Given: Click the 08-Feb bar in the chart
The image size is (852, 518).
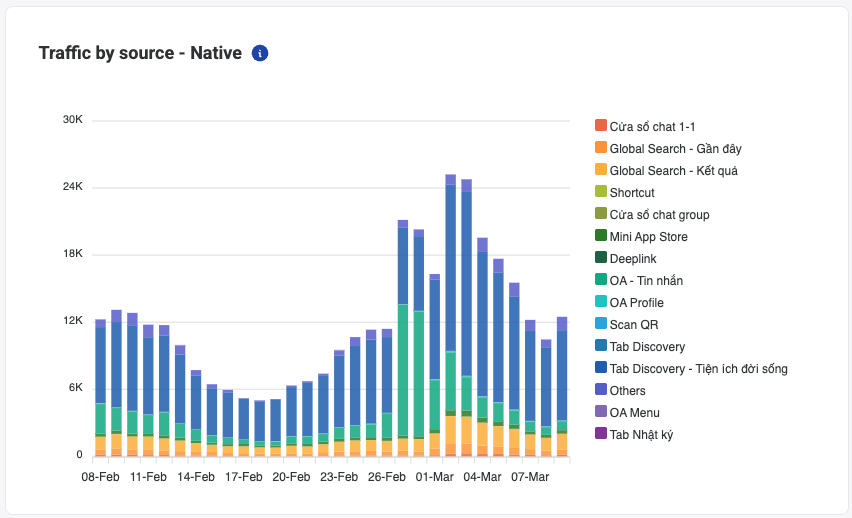Looking at the screenshot, I should (100, 388).
